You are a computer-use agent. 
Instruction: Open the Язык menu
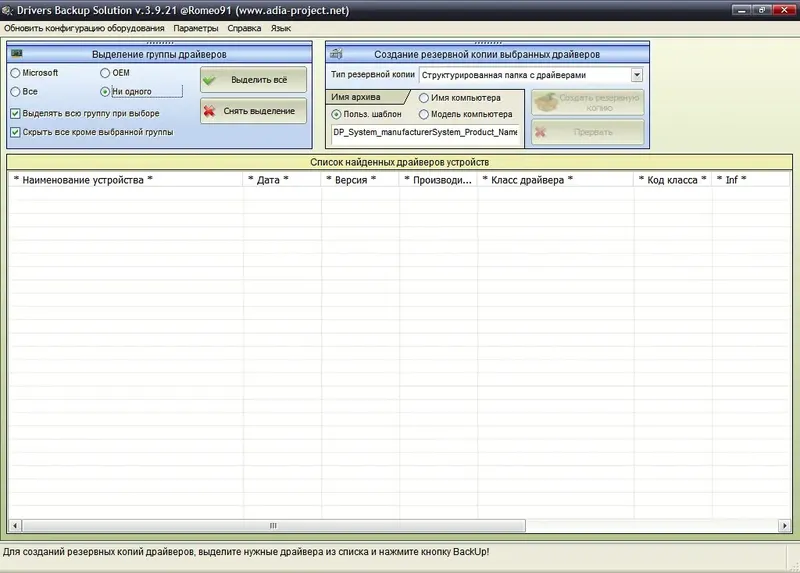[x=281, y=28]
